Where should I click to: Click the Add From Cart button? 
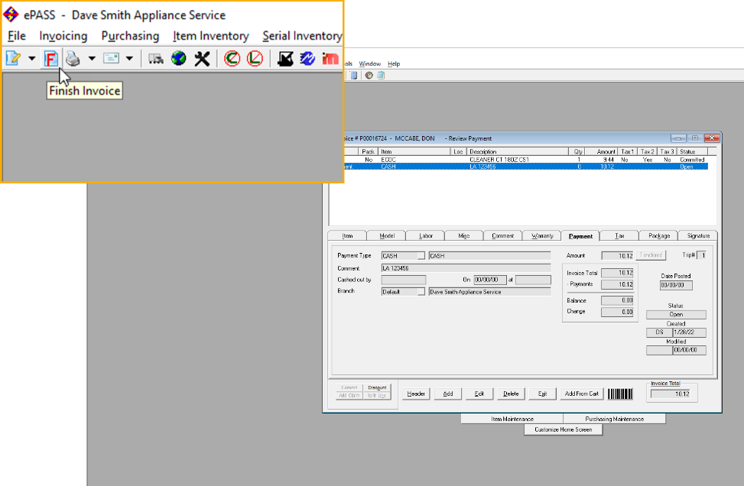point(580,394)
